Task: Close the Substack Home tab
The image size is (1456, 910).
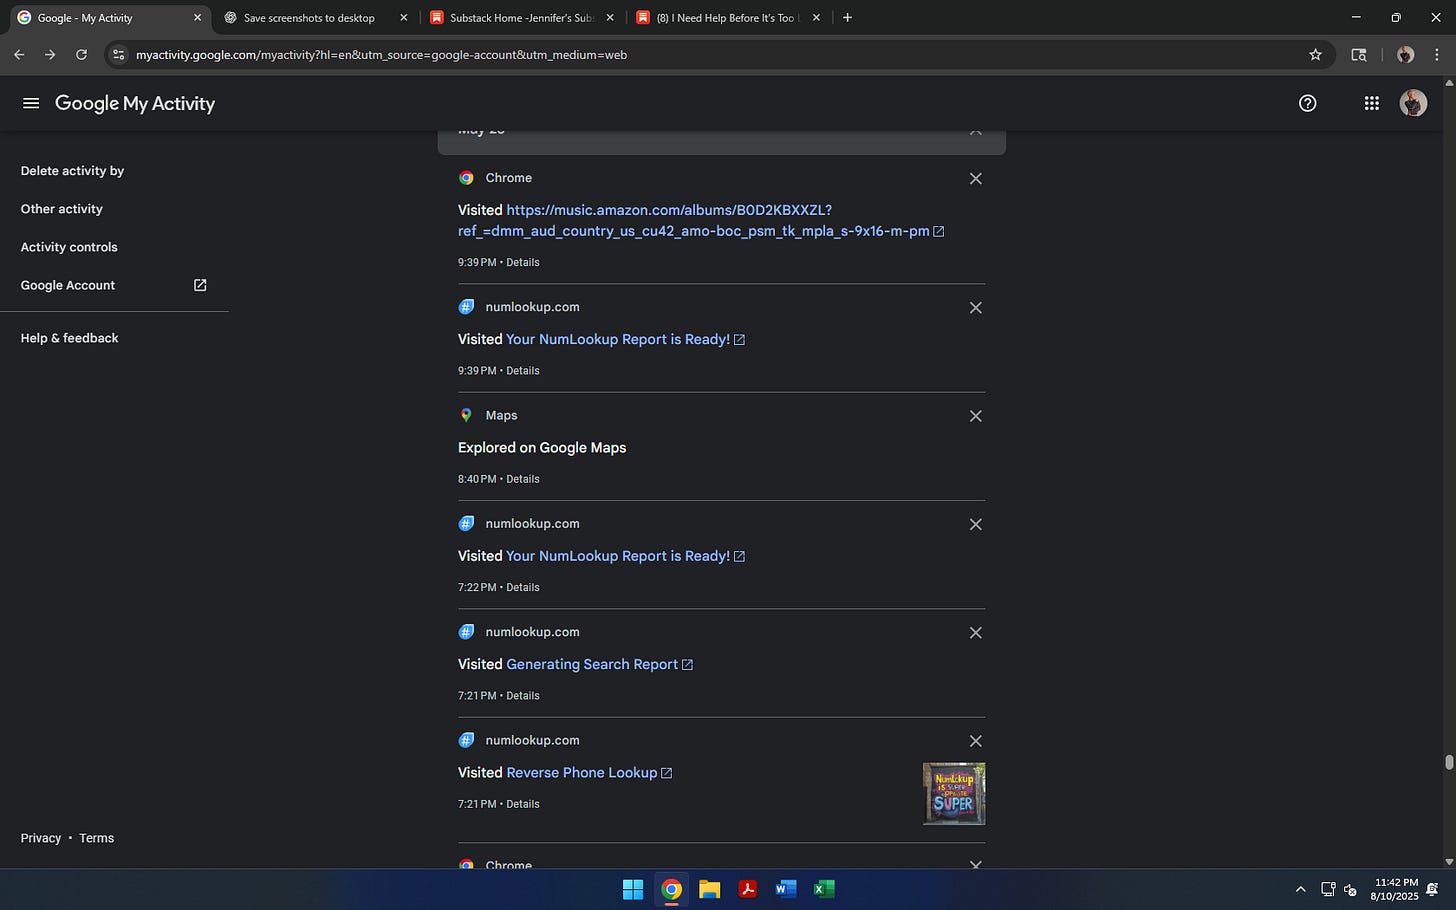Action: [x=610, y=18]
